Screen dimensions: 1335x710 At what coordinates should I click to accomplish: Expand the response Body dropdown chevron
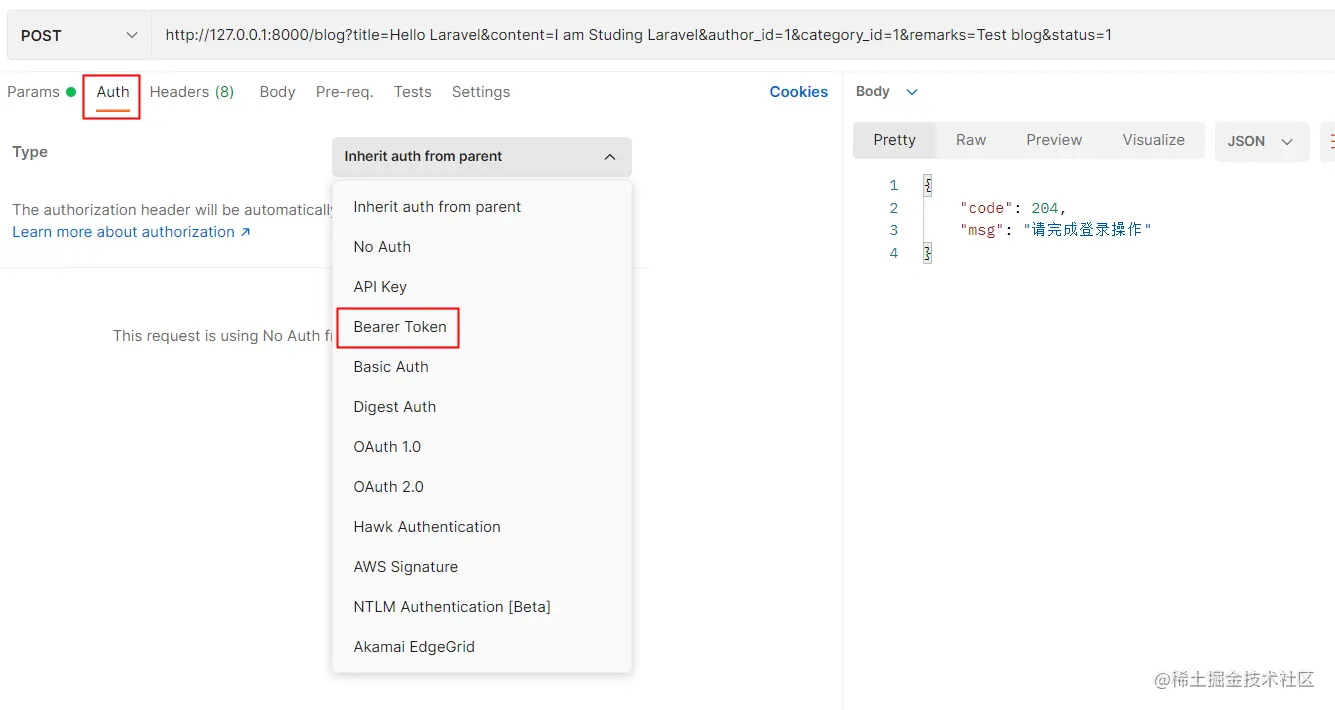click(x=911, y=92)
